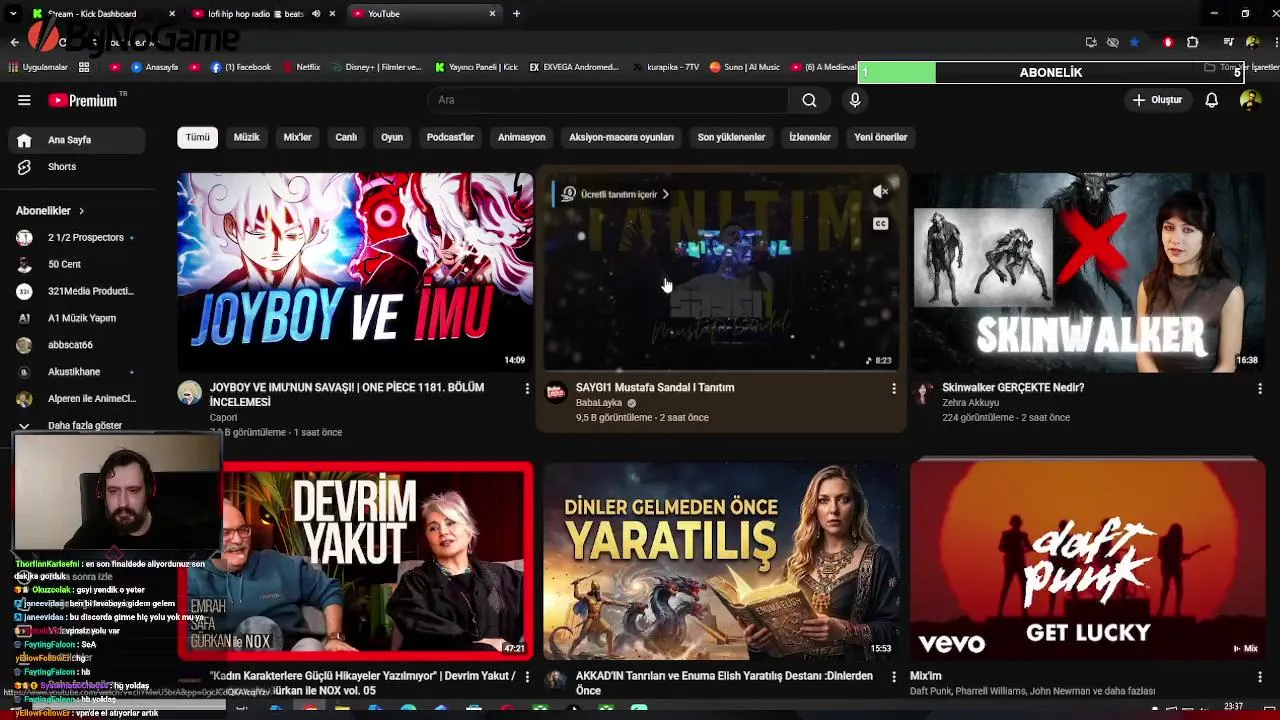This screenshot has width=1280, height=720.
Task: Select the İzlenenler filter chip
Action: 810,137
